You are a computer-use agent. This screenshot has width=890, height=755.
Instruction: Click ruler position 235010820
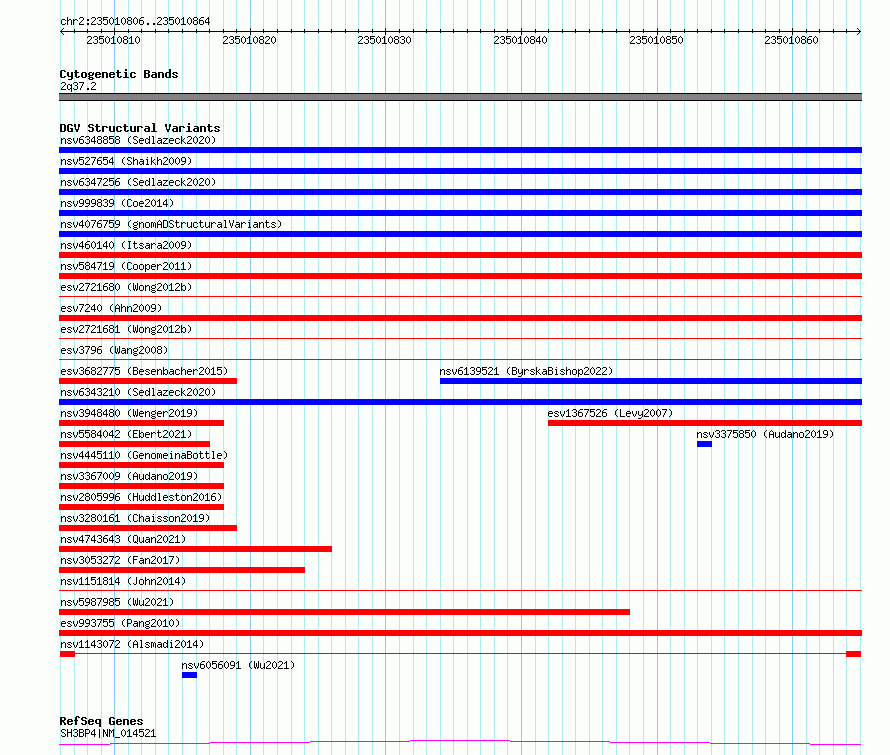[x=249, y=40]
